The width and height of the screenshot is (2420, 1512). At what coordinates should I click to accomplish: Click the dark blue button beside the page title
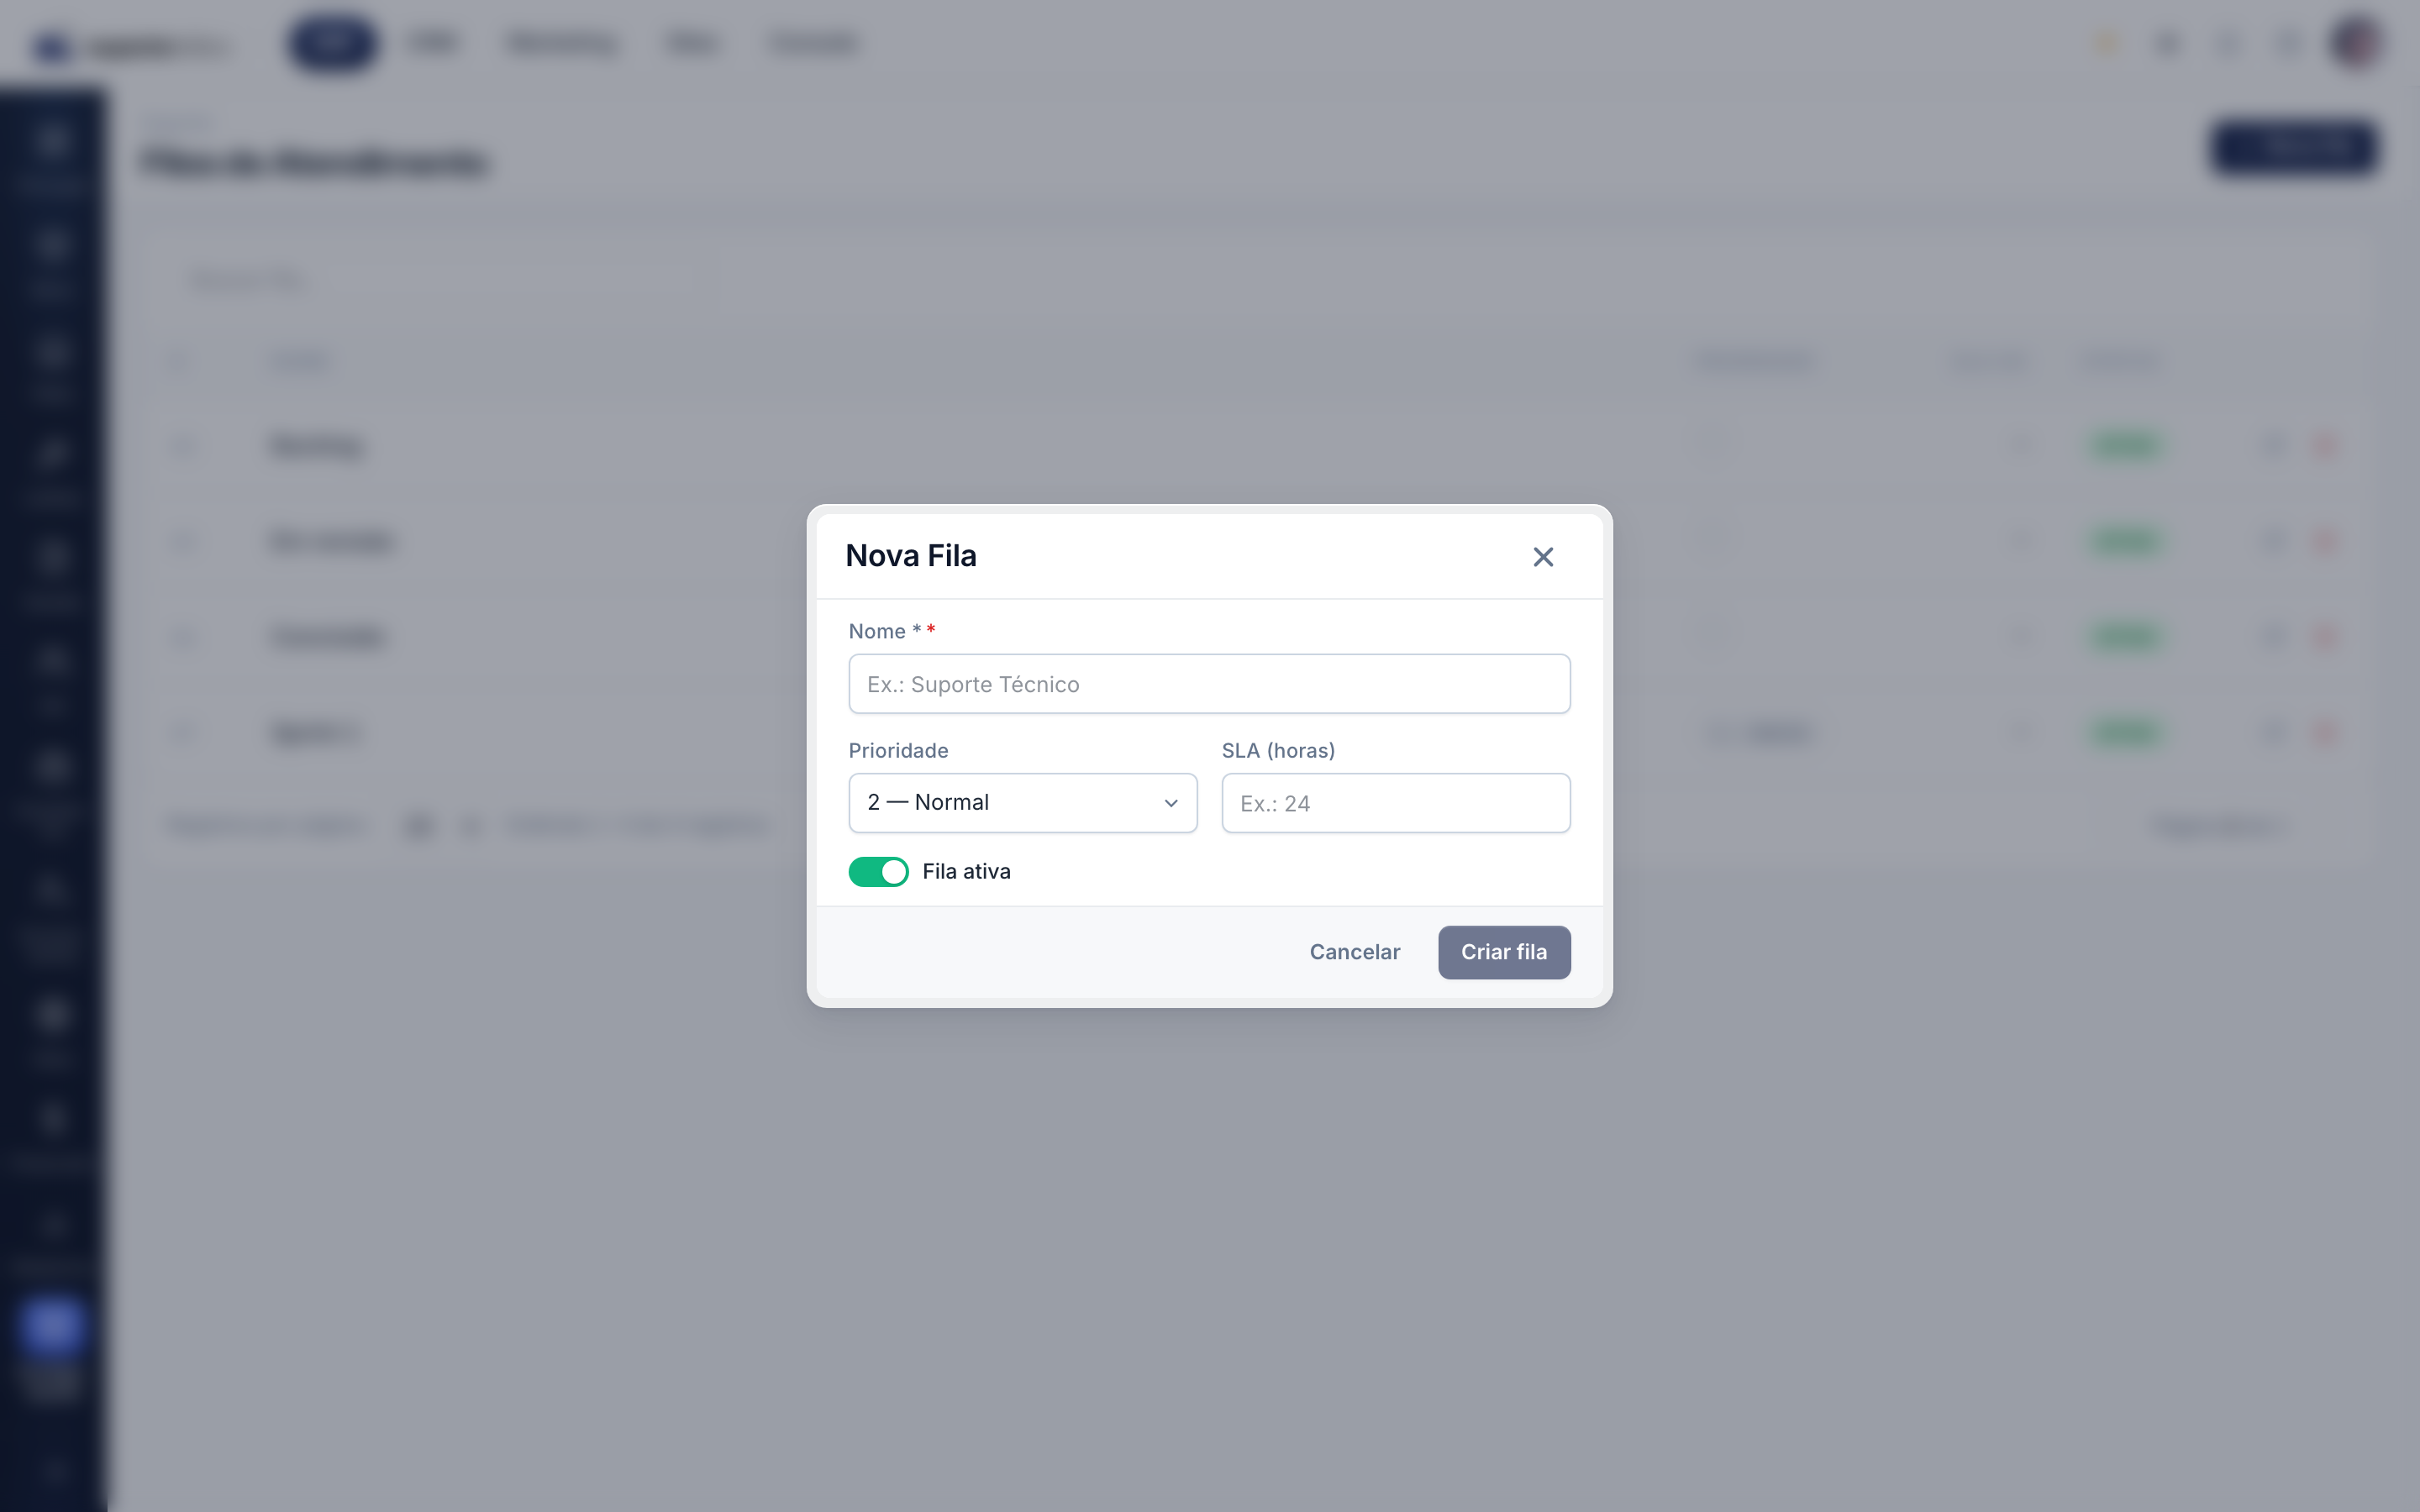coord(2294,148)
